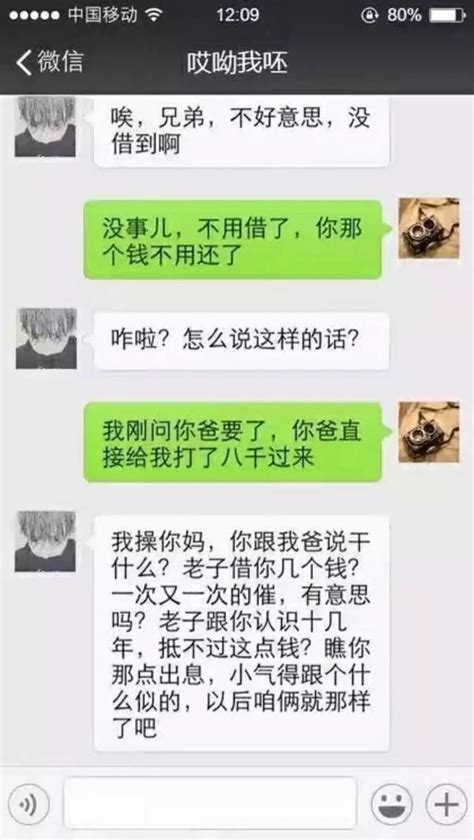The width and height of the screenshot is (474, 840).
Task: Select the 唉，兄弟，不好意思 message bubble
Action: pos(240,132)
